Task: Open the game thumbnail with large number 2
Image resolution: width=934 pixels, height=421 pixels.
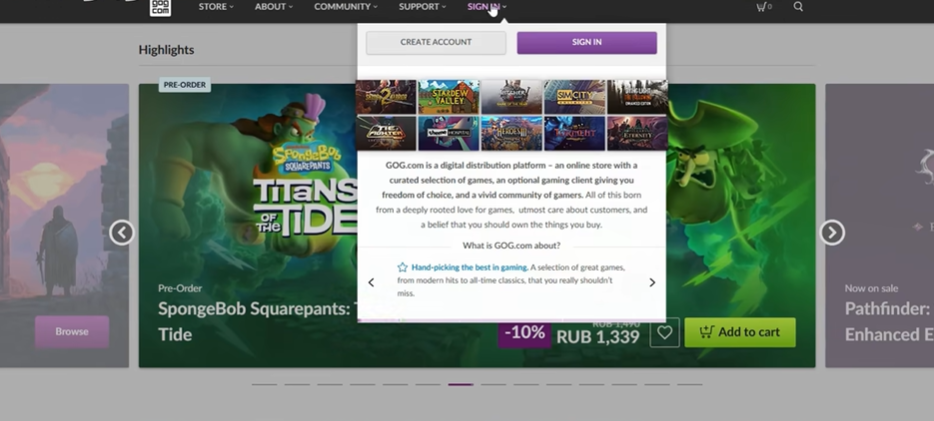Action: coord(386,96)
